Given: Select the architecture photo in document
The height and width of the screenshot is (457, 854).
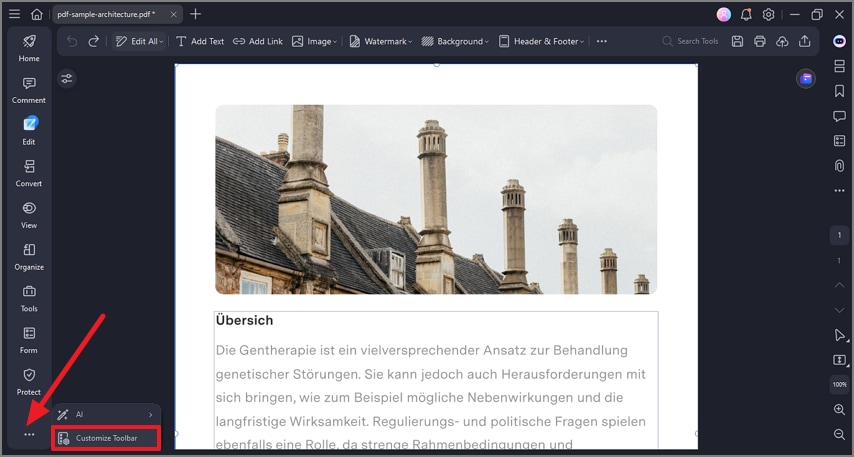Looking at the screenshot, I should coord(436,199).
